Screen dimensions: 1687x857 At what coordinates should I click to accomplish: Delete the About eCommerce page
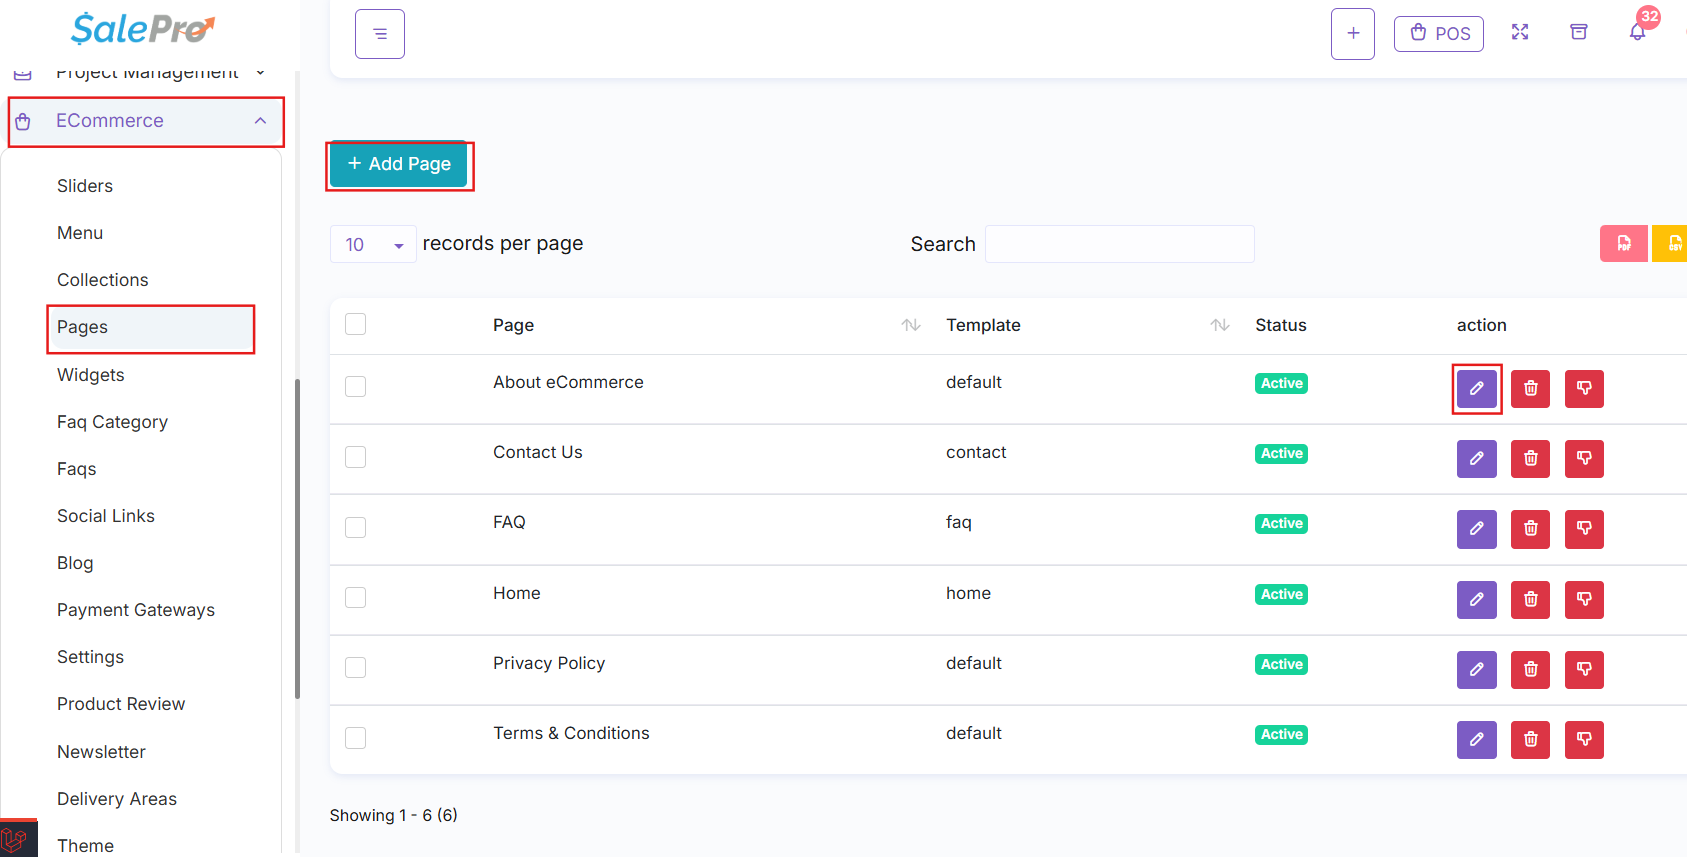tap(1530, 388)
